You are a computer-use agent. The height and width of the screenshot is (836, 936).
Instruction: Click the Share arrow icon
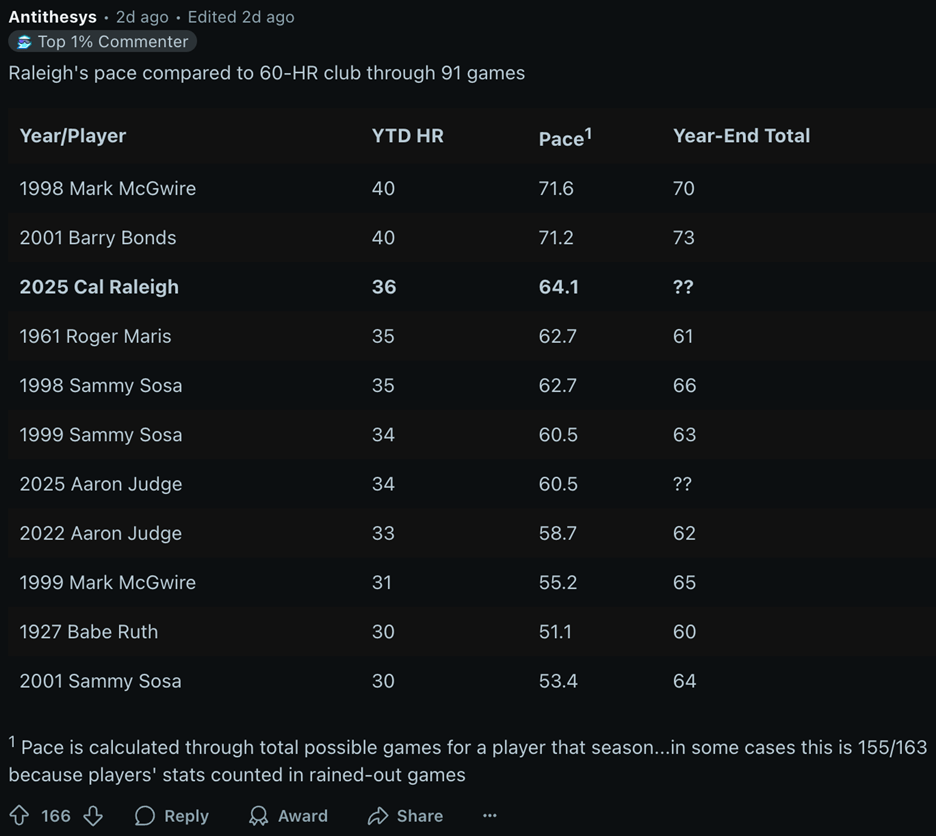378,816
